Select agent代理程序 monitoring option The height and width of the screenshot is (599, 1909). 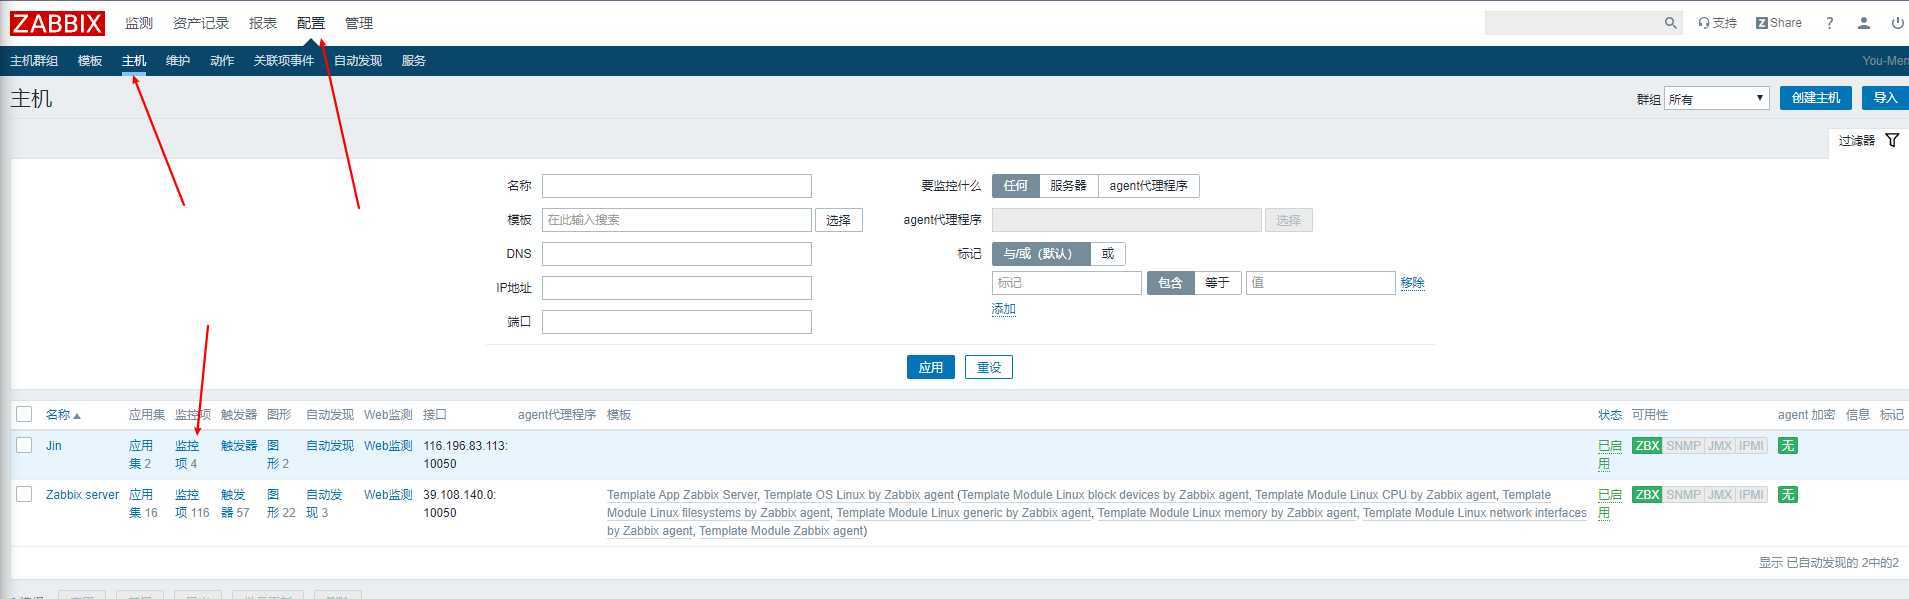point(1148,186)
